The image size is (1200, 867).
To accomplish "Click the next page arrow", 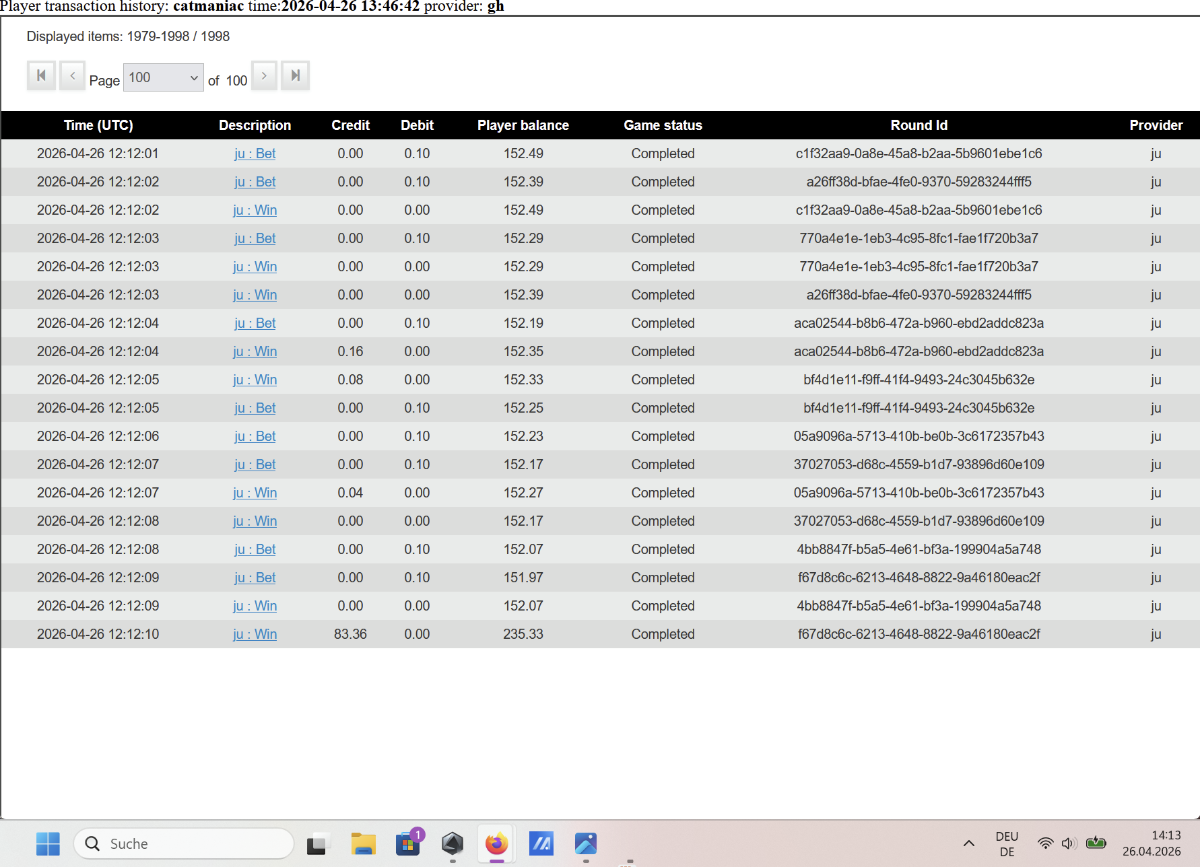I will pos(264,76).
